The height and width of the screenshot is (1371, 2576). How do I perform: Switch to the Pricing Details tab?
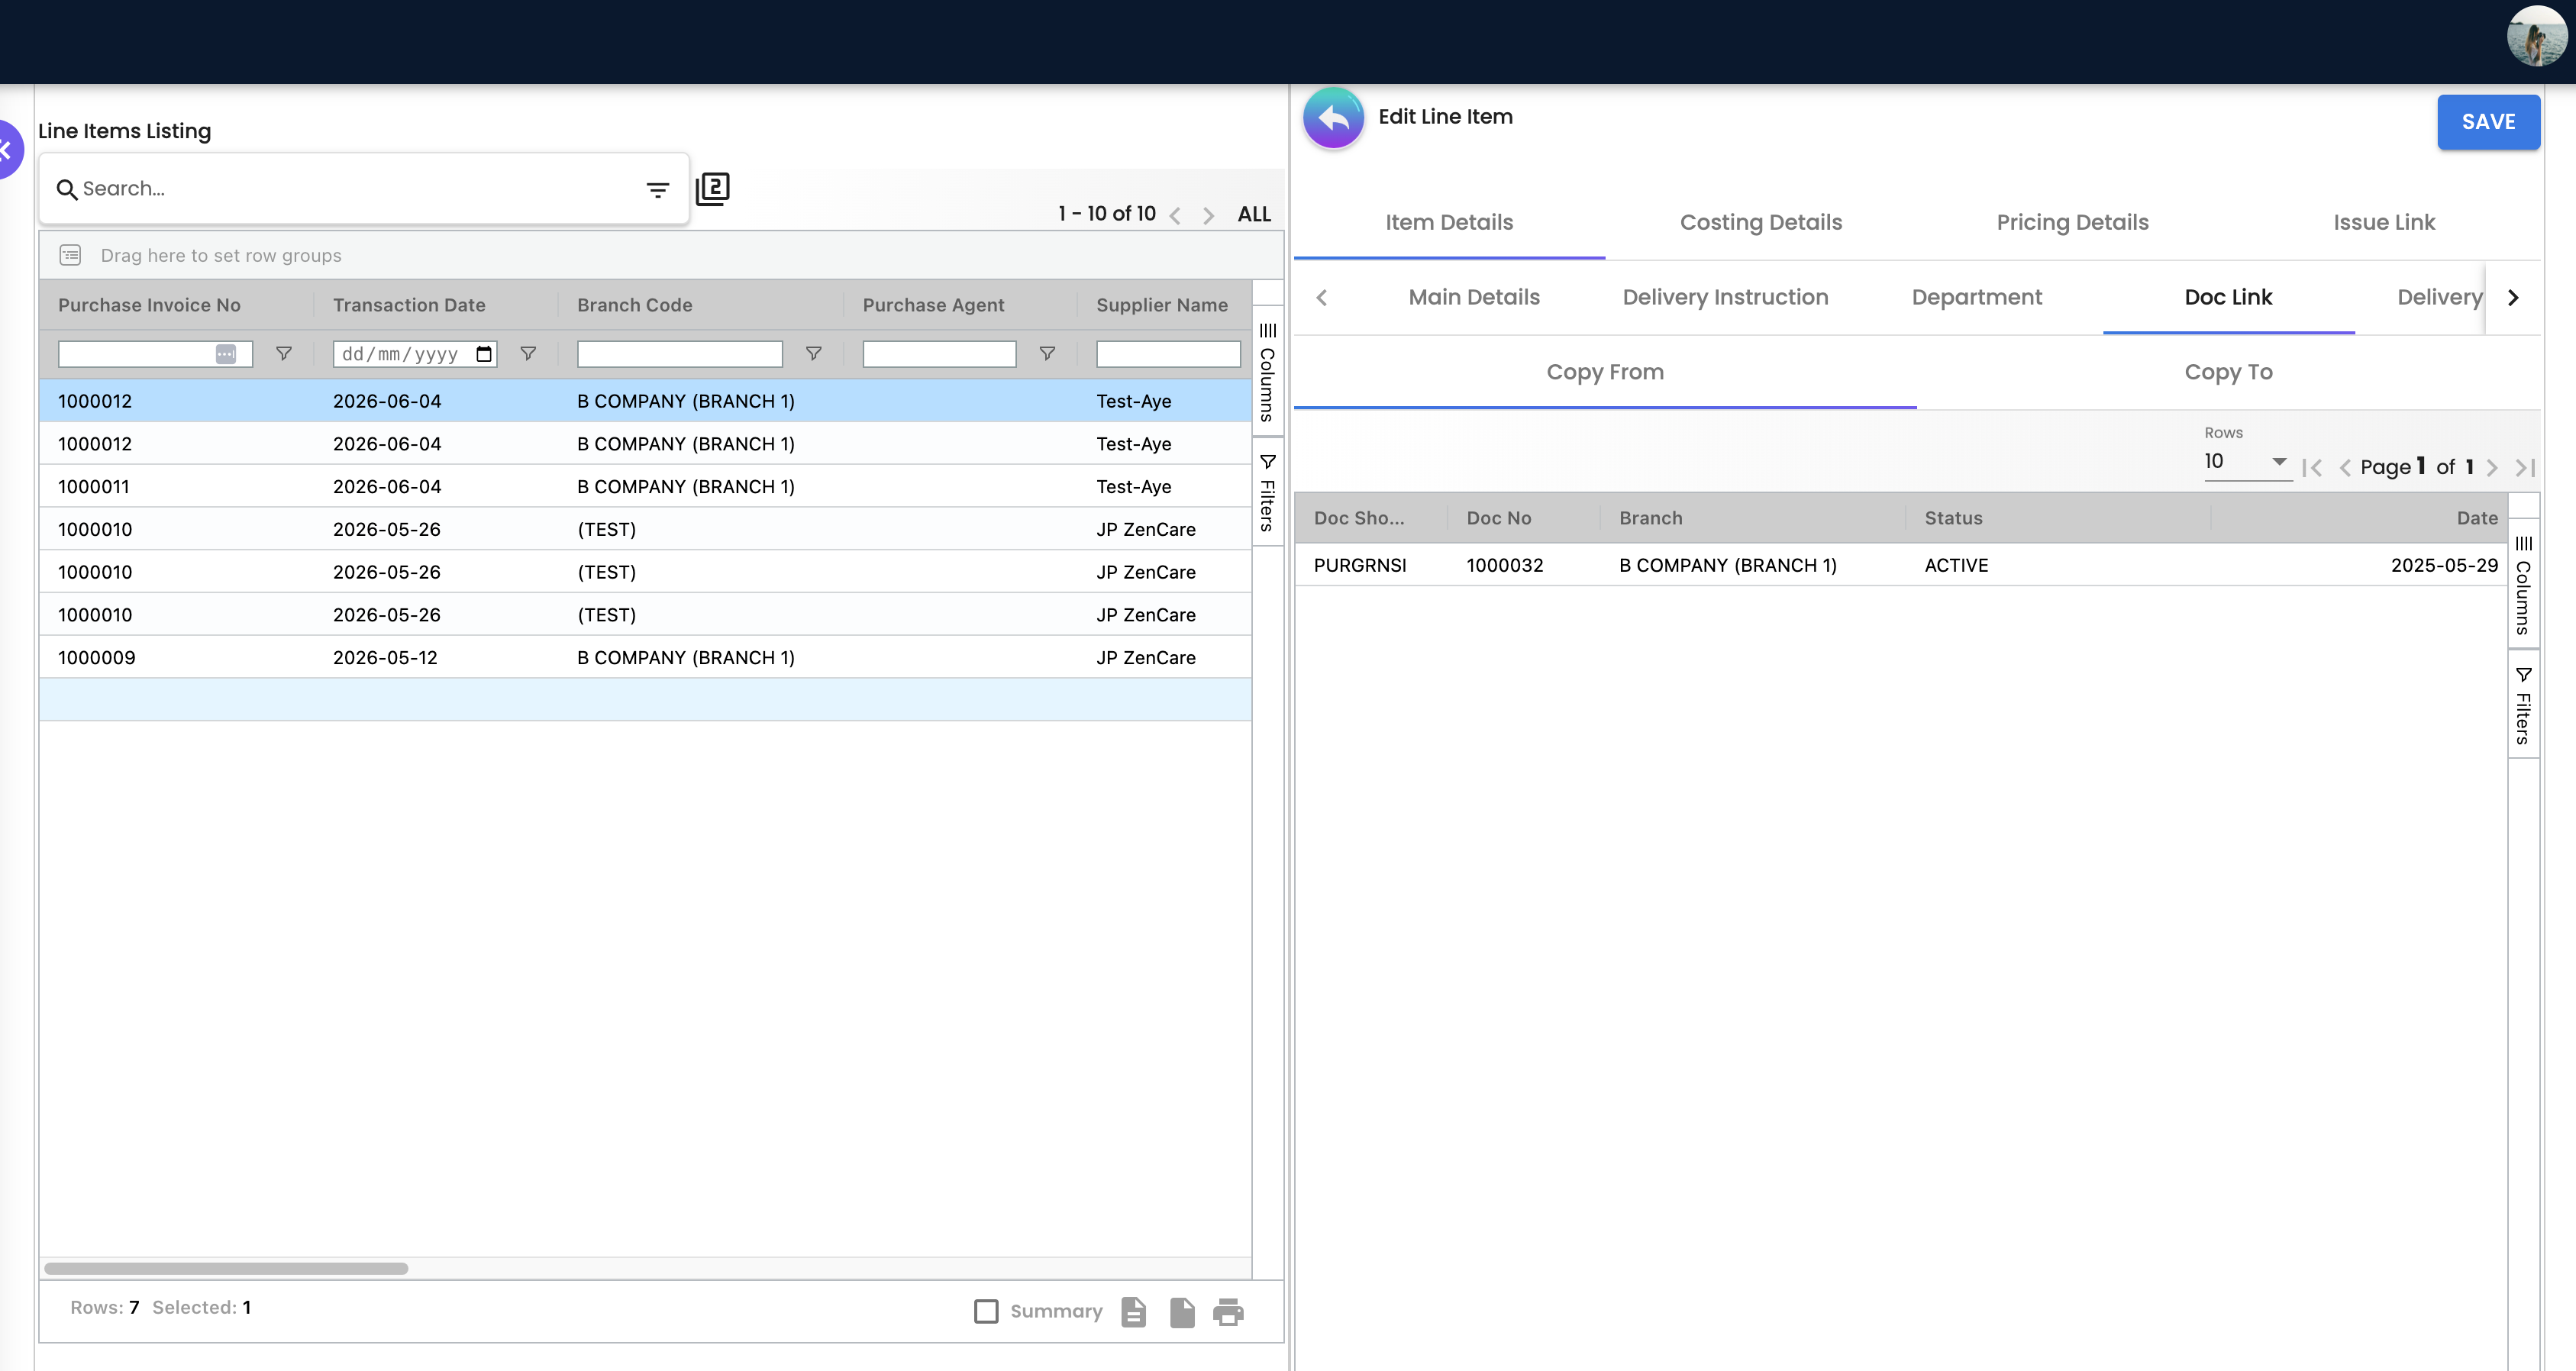(x=2072, y=223)
